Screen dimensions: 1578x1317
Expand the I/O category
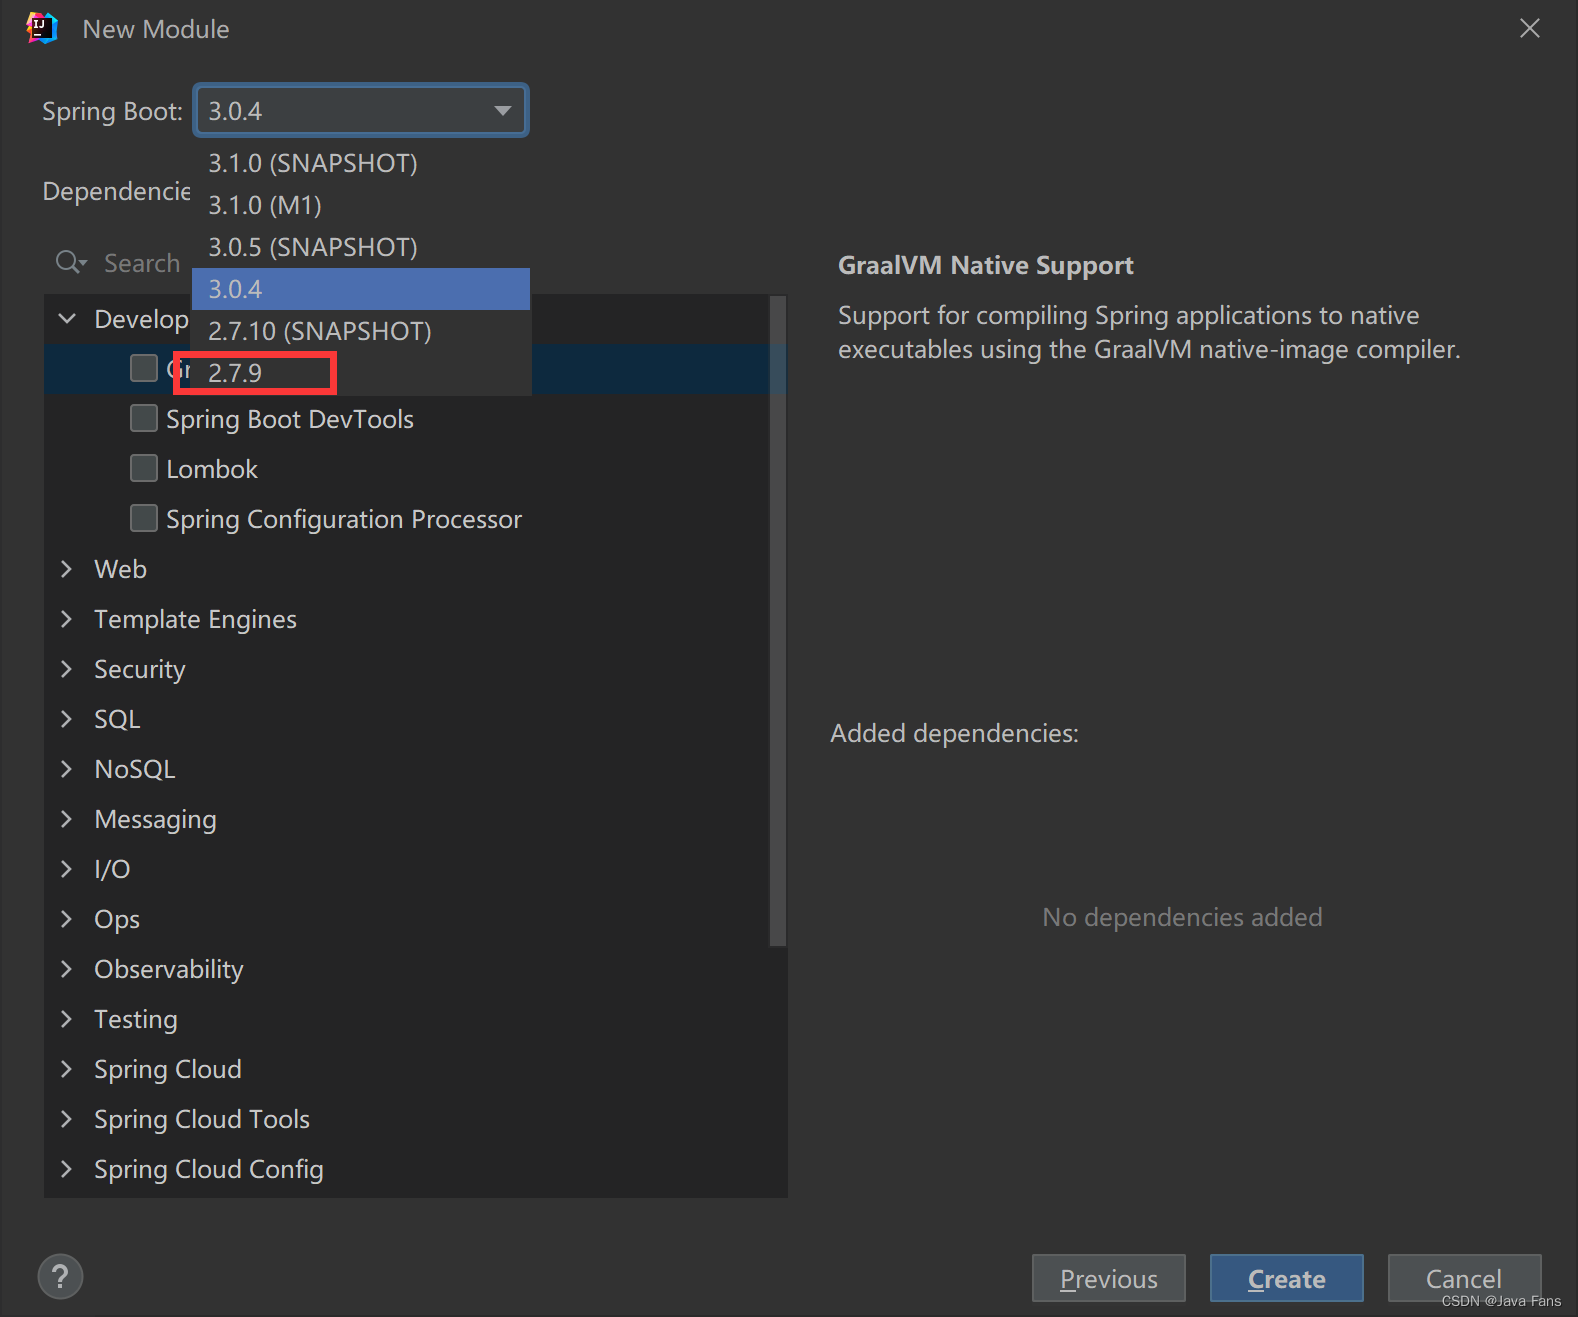click(67, 869)
